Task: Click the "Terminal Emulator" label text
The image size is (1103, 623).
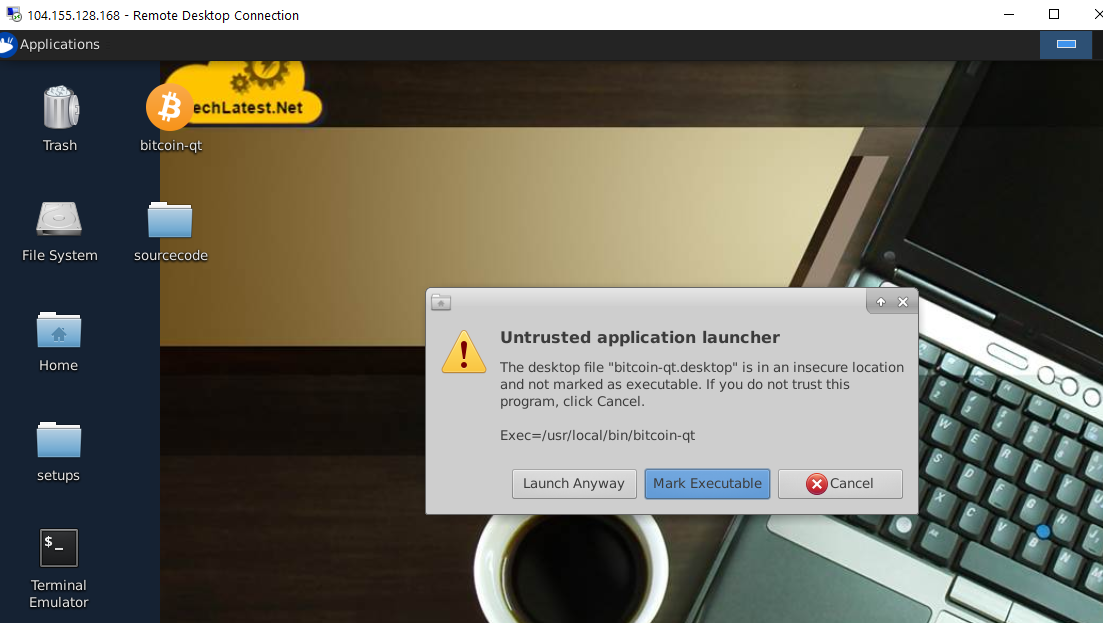Action: pyautogui.click(x=59, y=593)
